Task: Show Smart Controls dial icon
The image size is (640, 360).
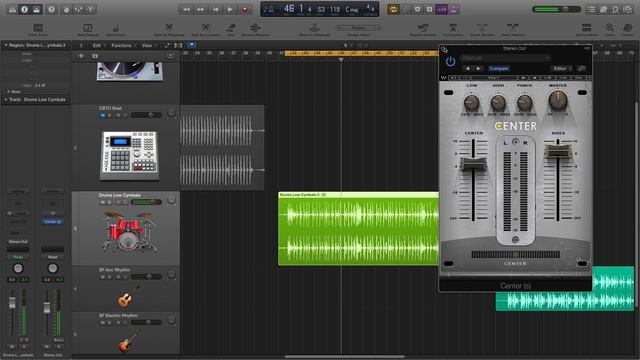Action: (67, 9)
